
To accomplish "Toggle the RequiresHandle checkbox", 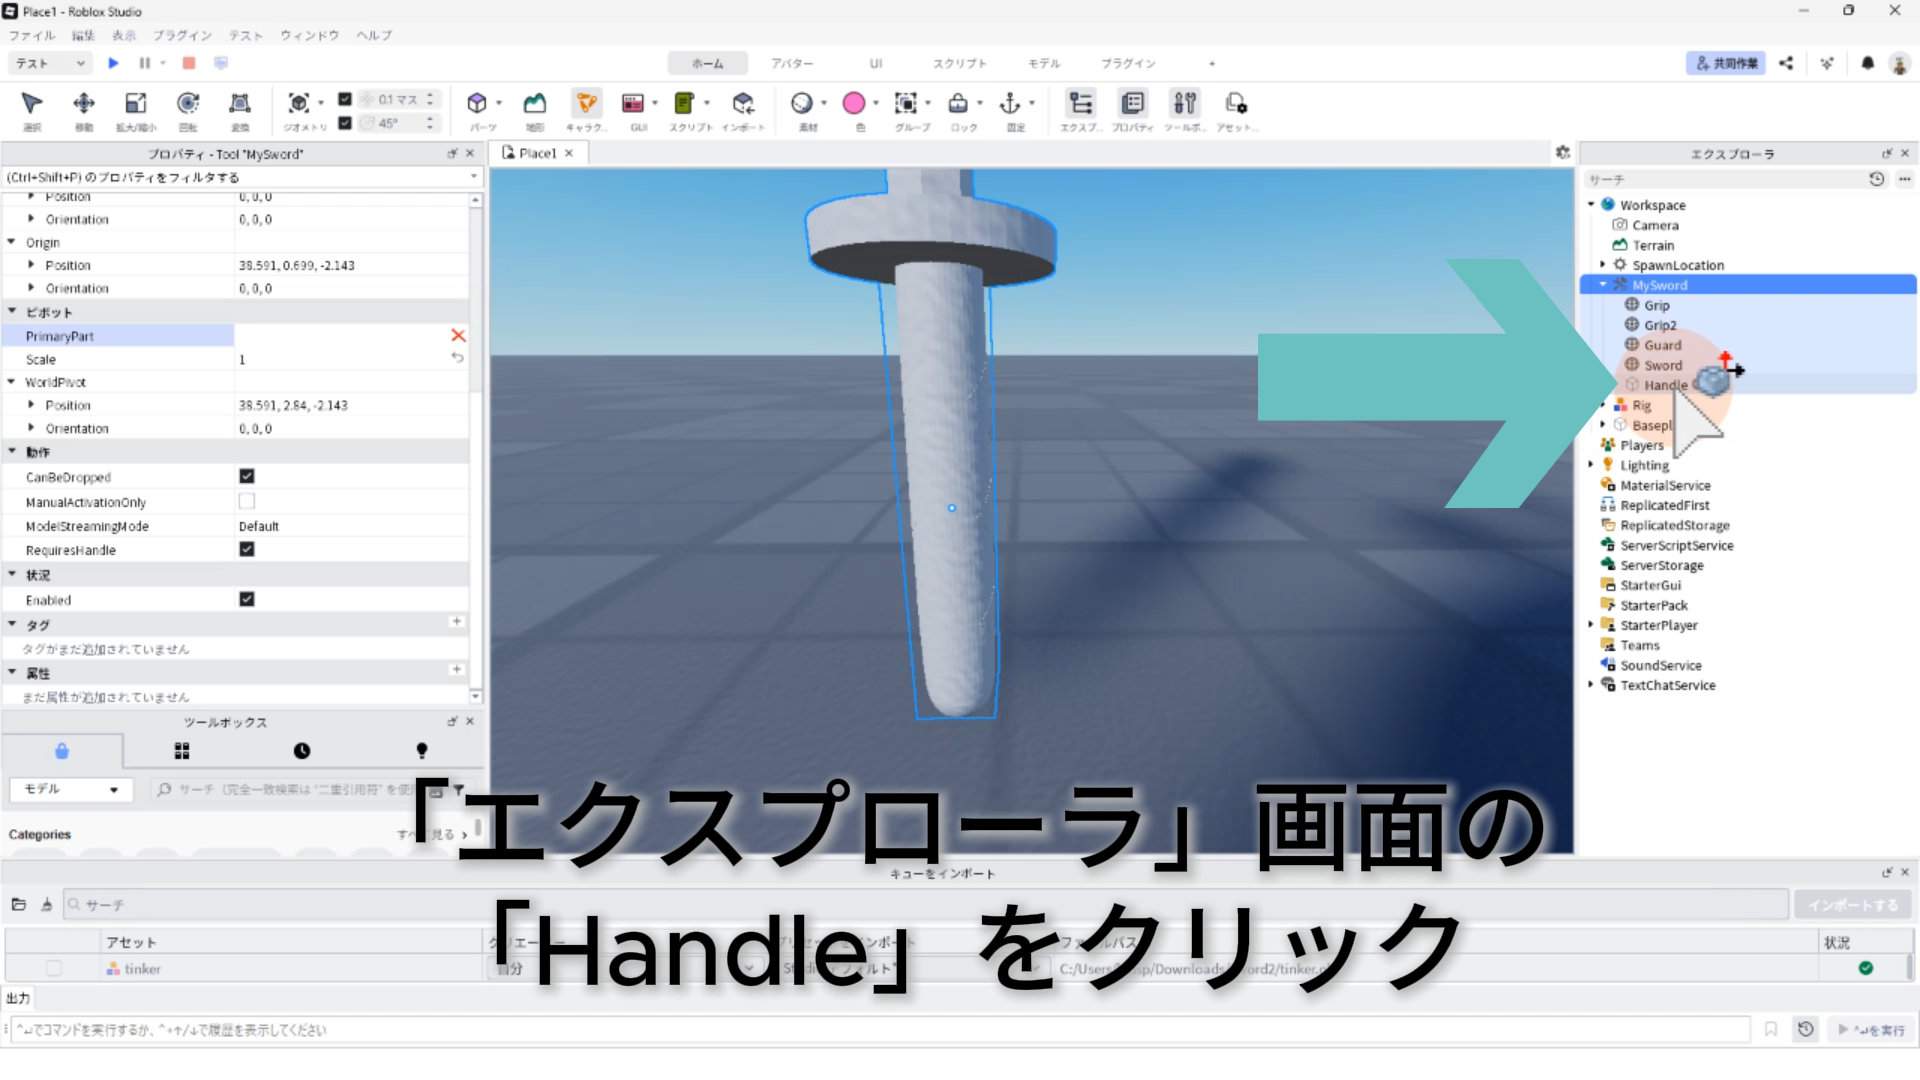I will pos(247,550).
